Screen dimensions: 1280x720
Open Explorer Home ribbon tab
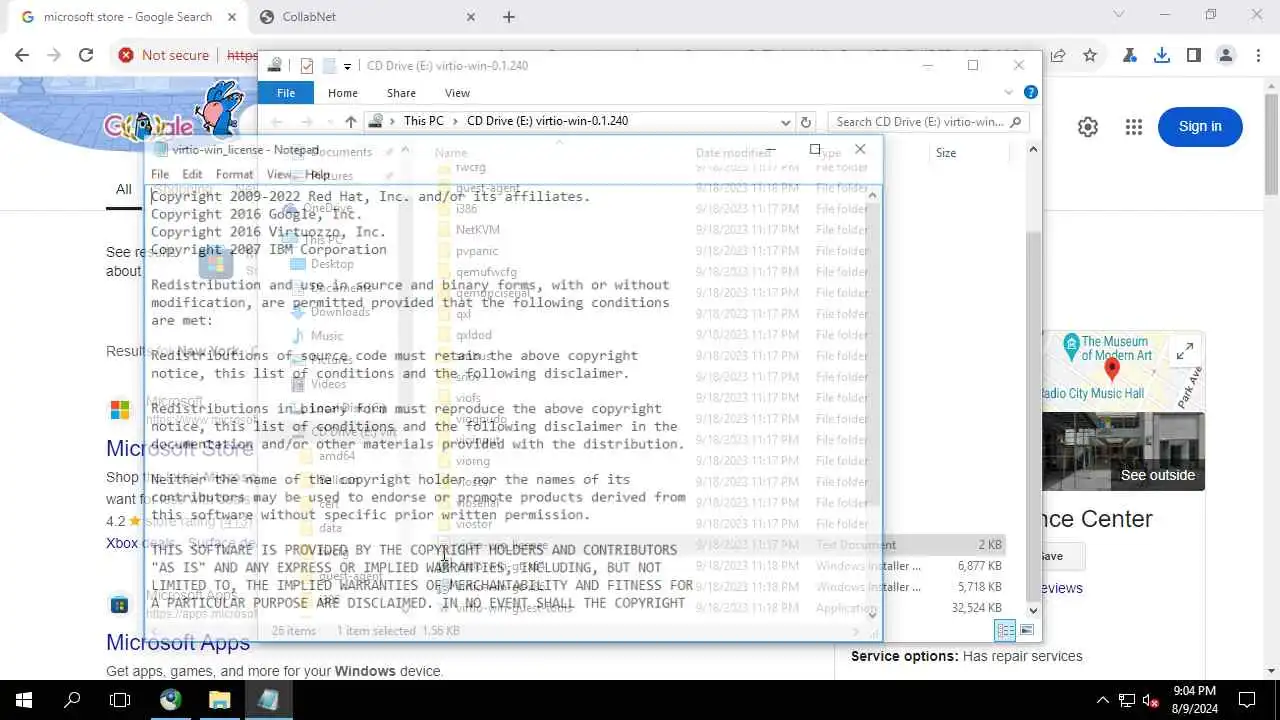pos(343,93)
